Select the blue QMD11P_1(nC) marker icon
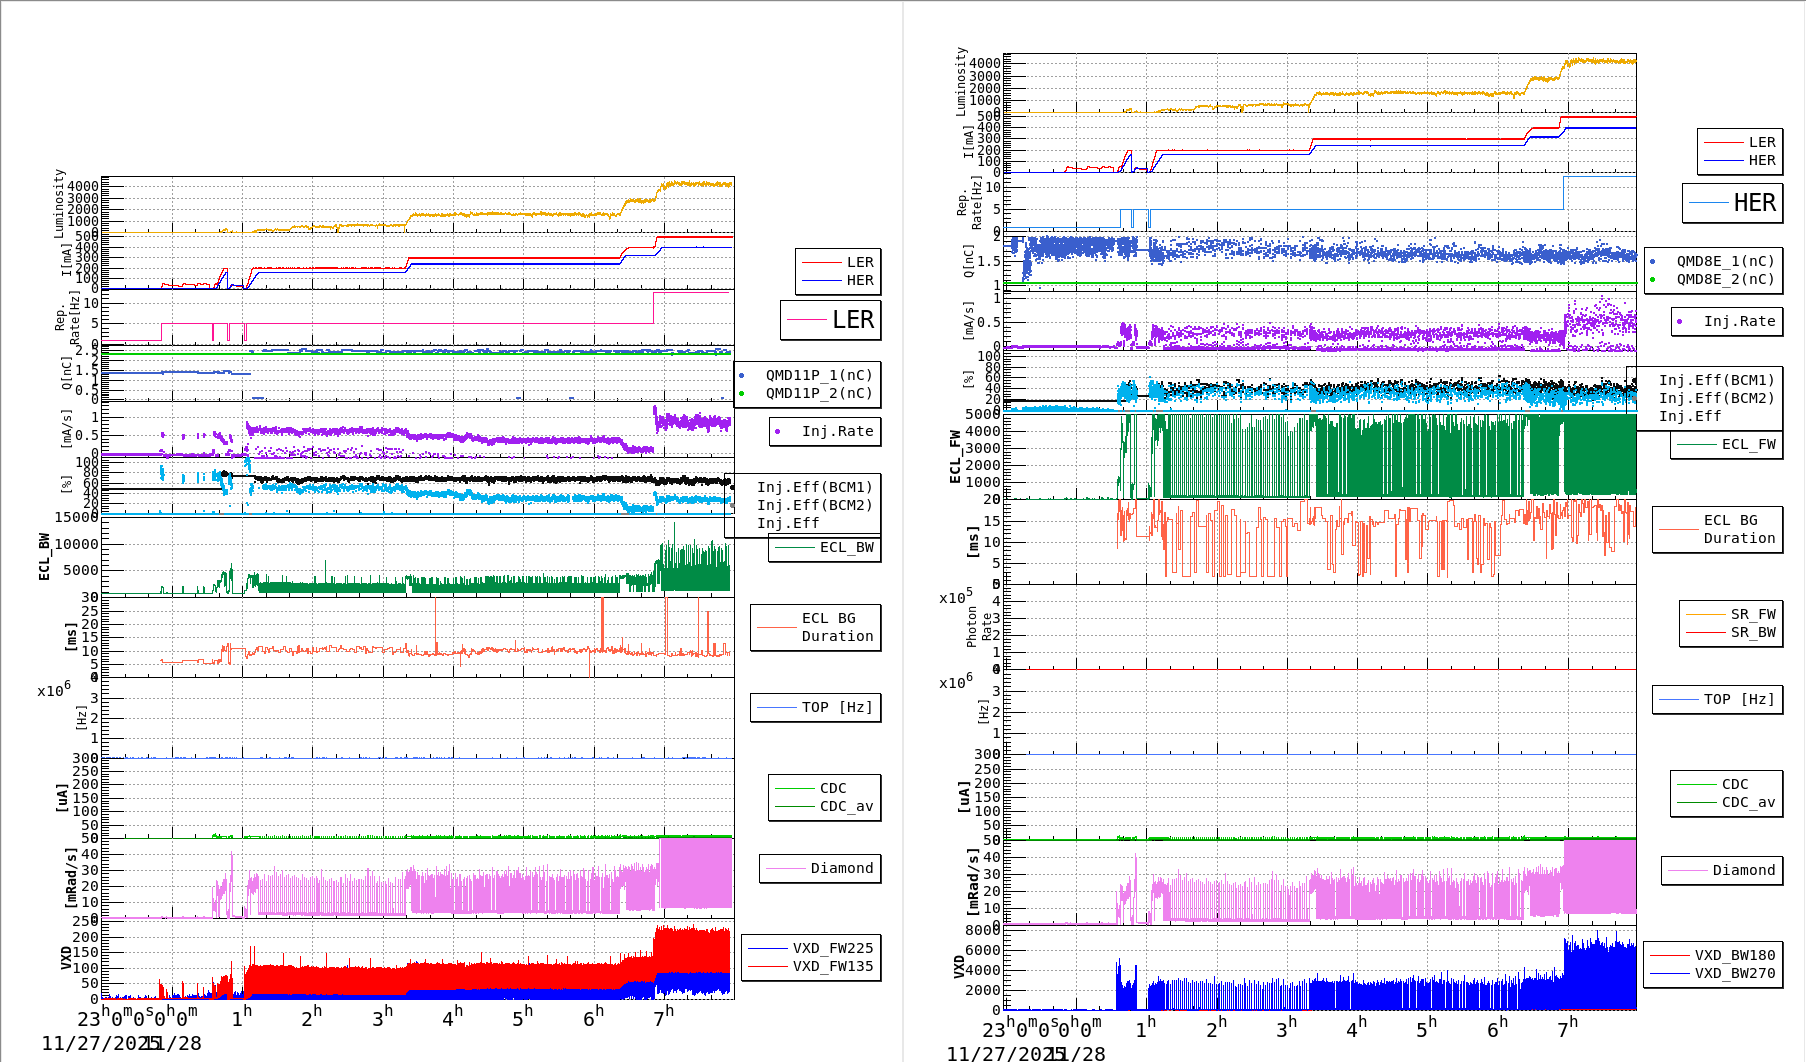The image size is (1806, 1062). (x=743, y=375)
